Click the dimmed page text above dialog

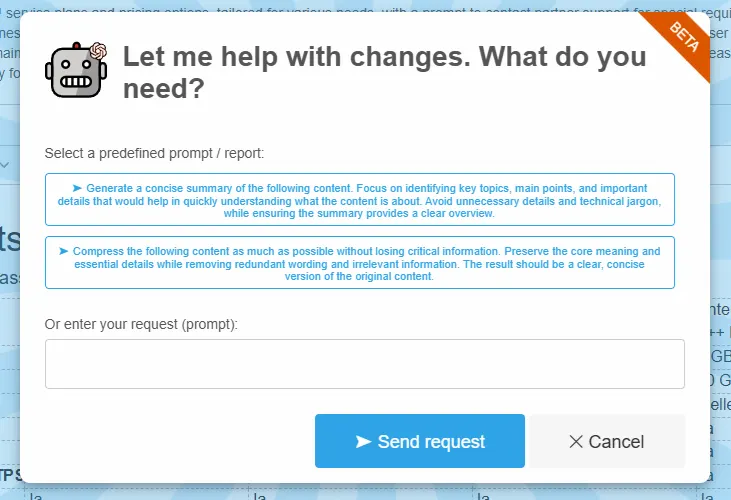[x=364, y=6]
